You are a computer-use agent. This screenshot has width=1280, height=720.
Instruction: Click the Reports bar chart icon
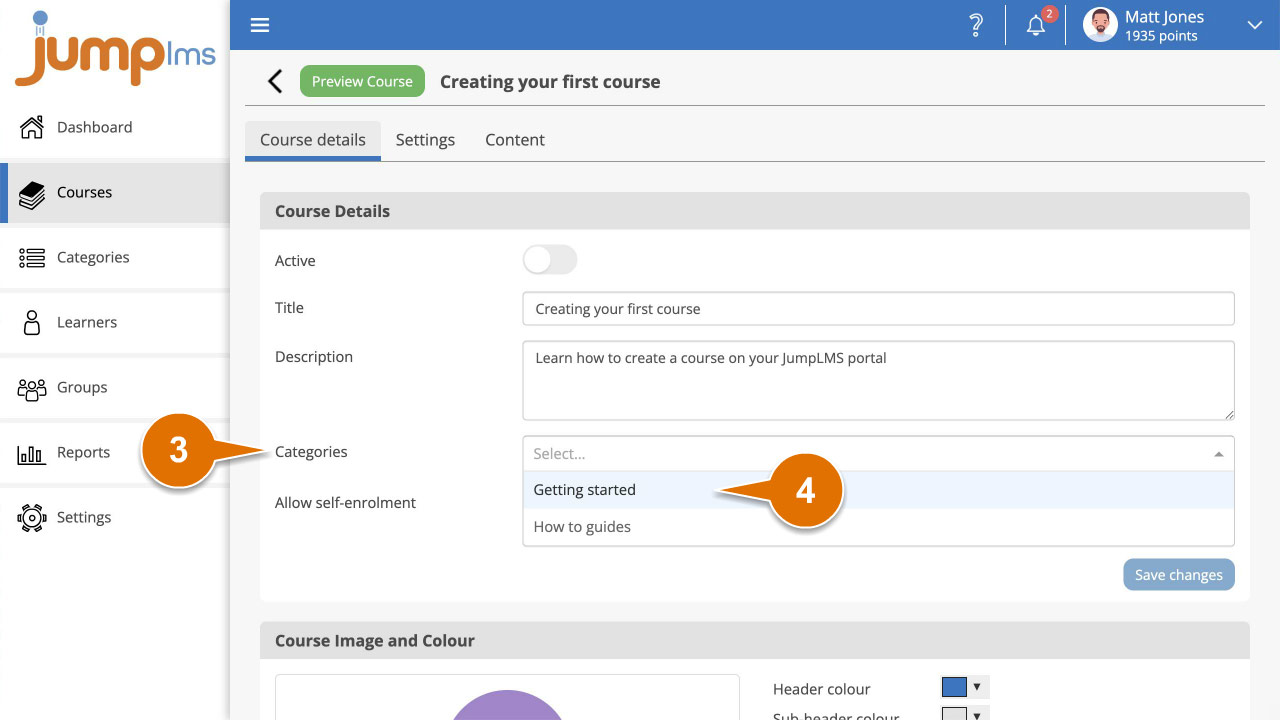click(x=32, y=454)
